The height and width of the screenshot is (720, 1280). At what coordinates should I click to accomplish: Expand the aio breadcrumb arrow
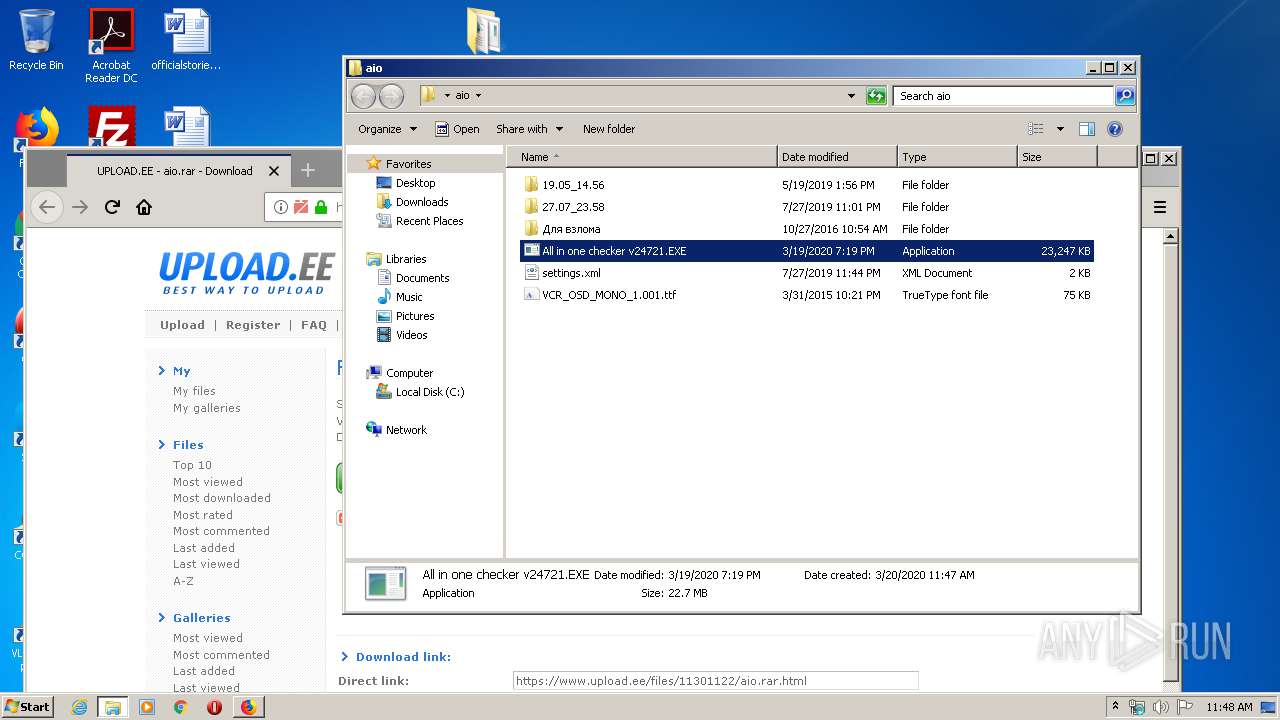(x=478, y=96)
